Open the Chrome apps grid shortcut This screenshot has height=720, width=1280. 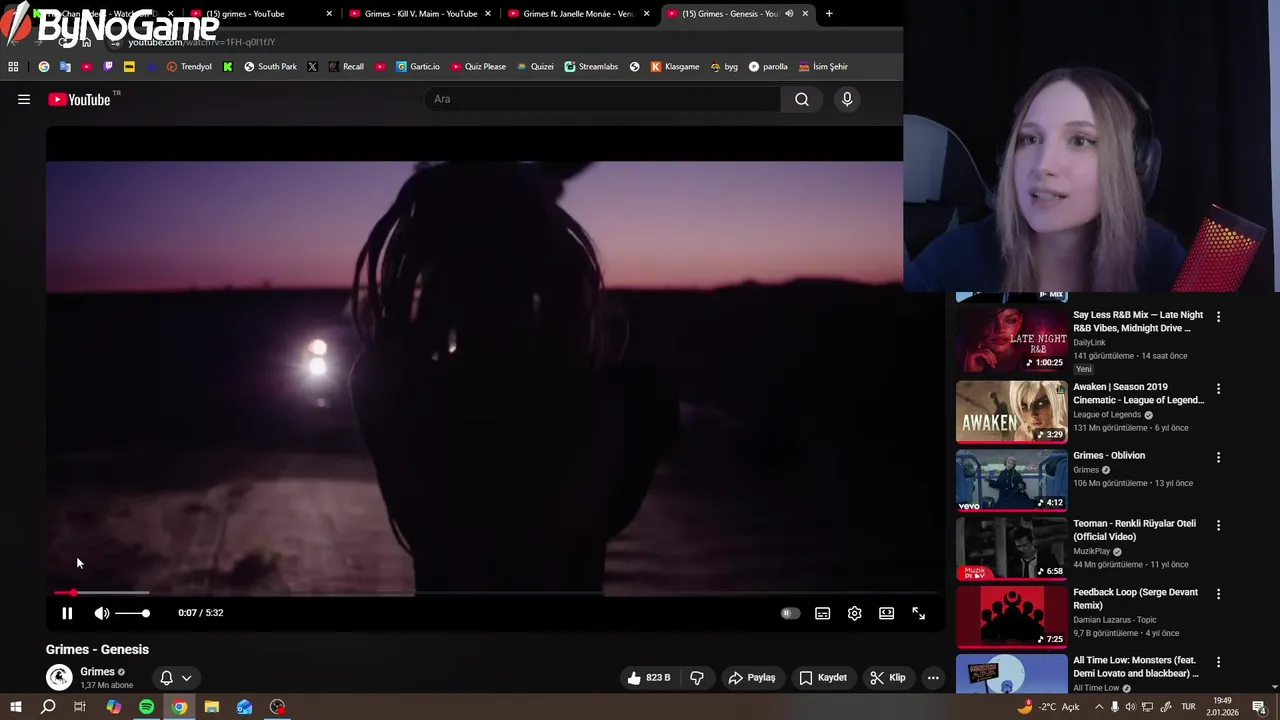(x=13, y=67)
